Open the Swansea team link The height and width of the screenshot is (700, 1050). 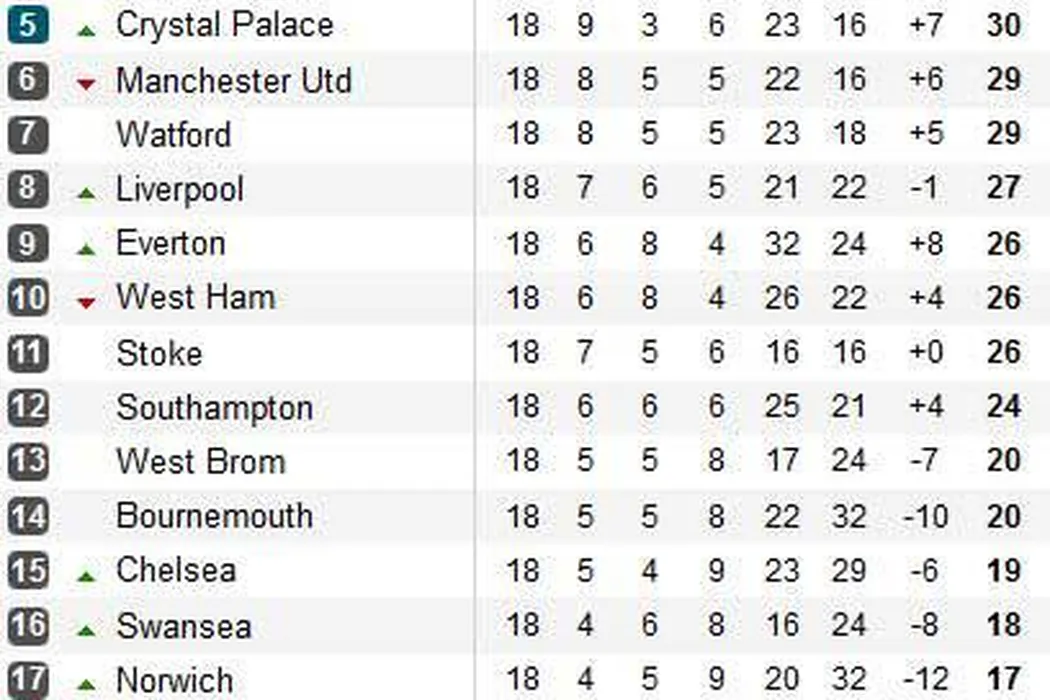pyautogui.click(x=183, y=626)
